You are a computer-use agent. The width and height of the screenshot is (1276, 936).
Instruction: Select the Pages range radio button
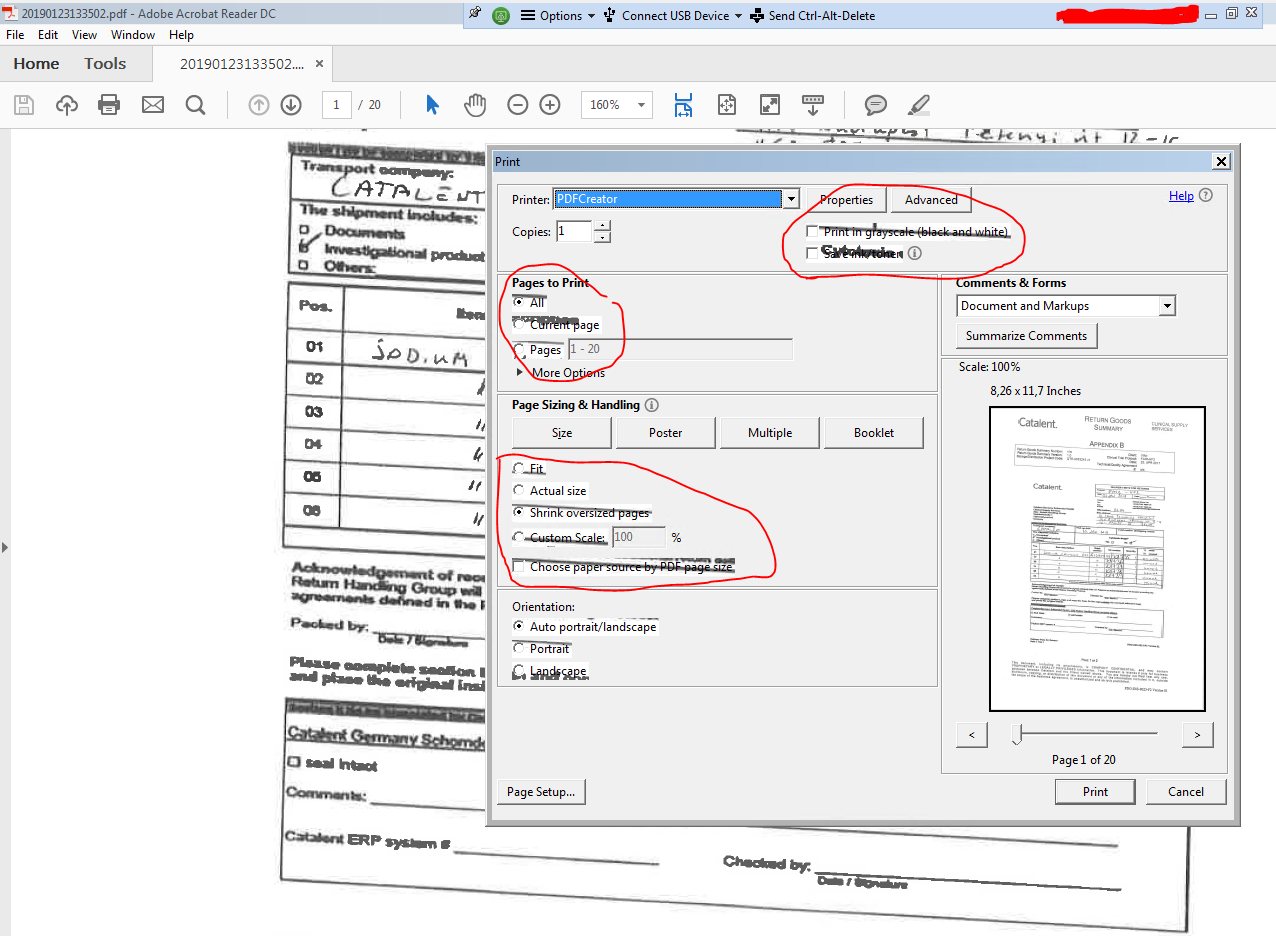[x=519, y=350]
